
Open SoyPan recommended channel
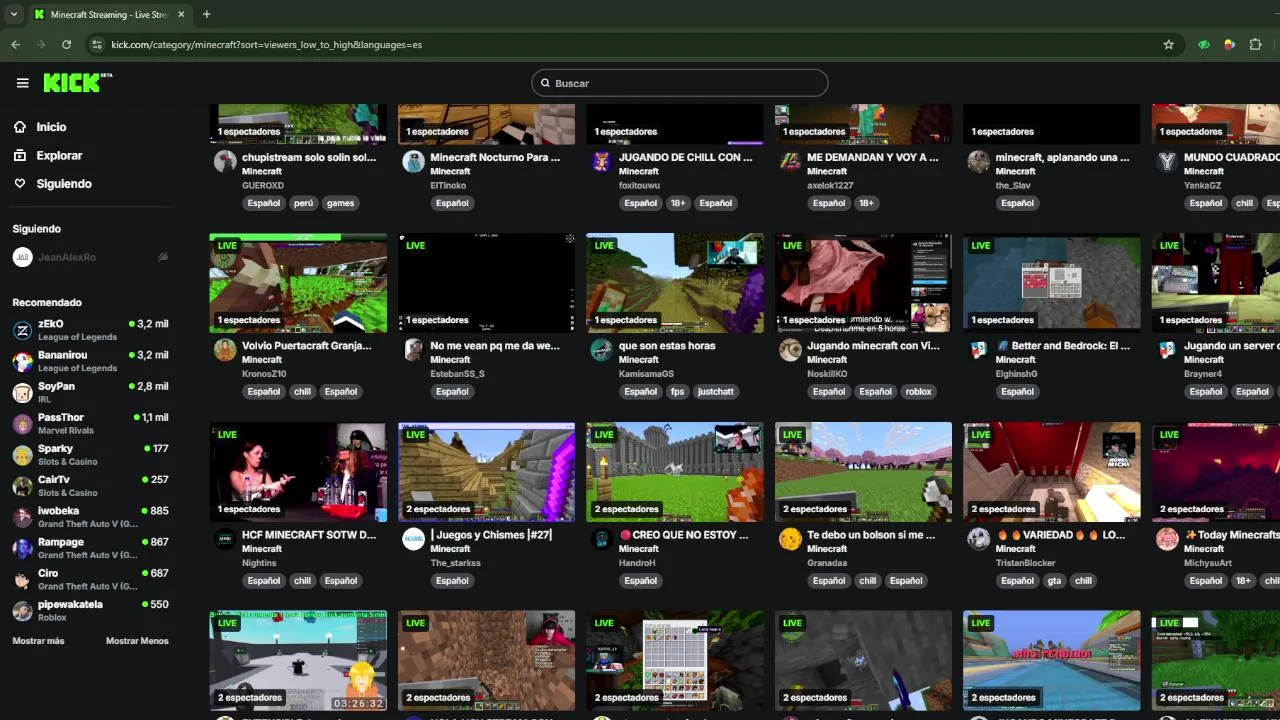point(90,392)
